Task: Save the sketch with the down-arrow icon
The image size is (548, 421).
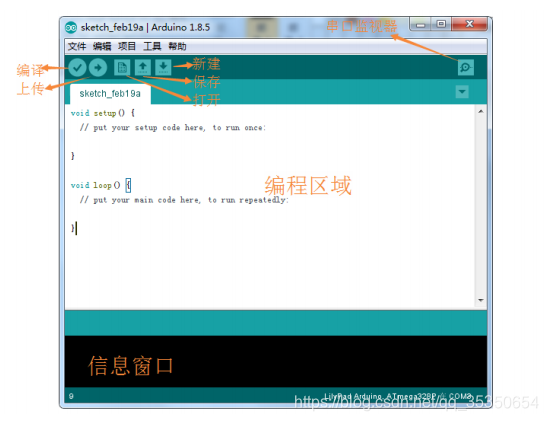Action: 163,67
